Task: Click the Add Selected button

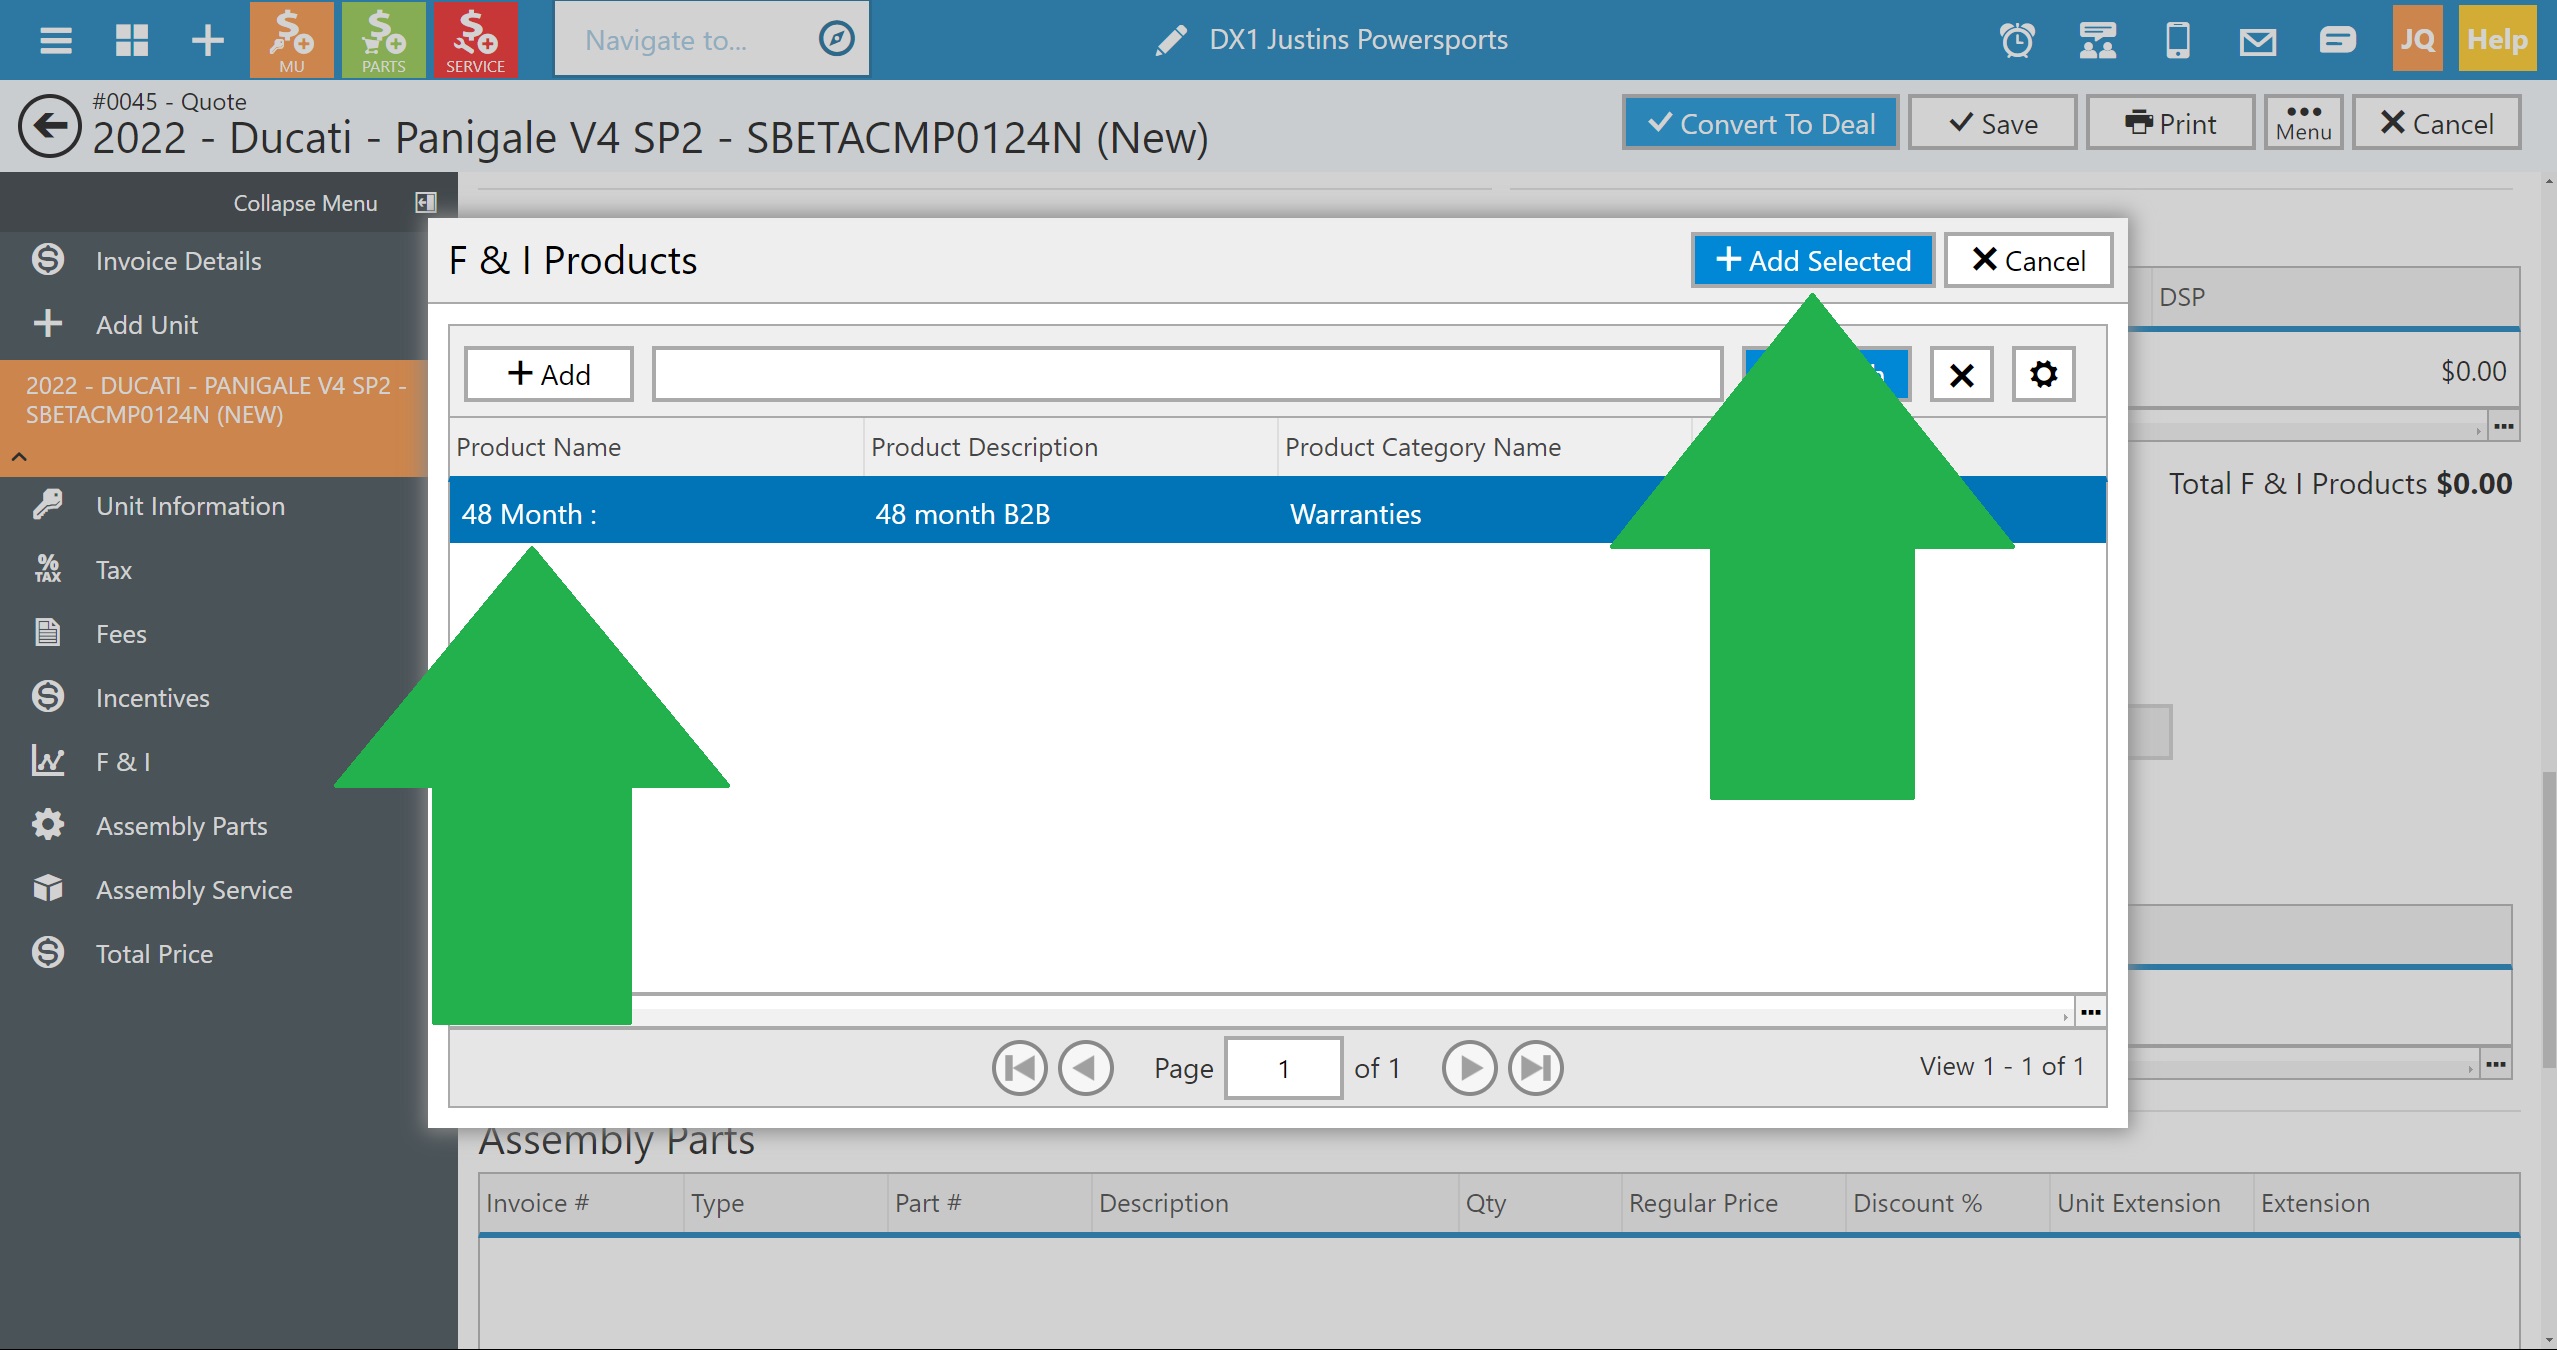Action: (1812, 260)
